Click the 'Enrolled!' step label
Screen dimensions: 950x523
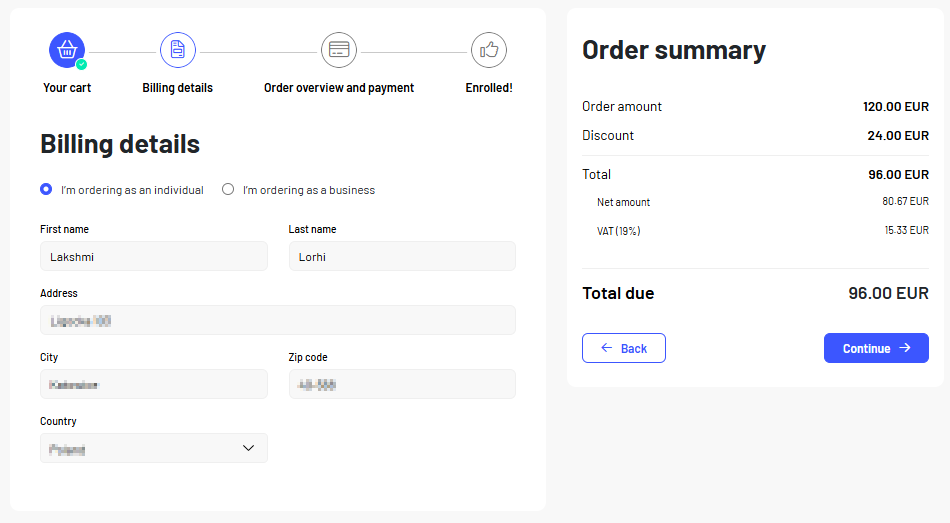click(489, 88)
